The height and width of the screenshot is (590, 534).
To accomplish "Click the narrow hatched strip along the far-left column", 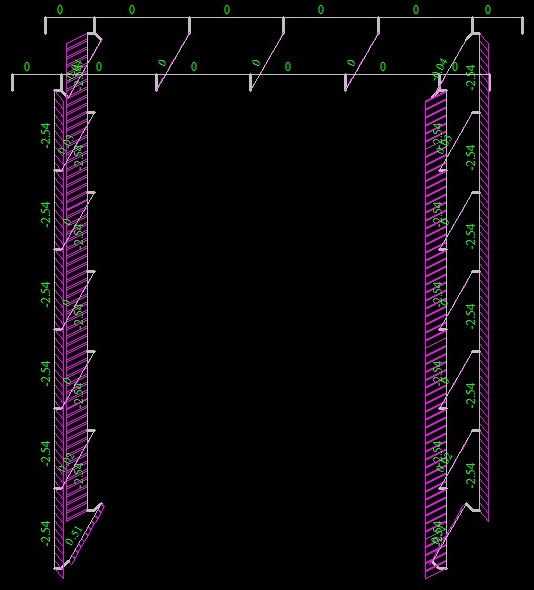I will (59, 334).
